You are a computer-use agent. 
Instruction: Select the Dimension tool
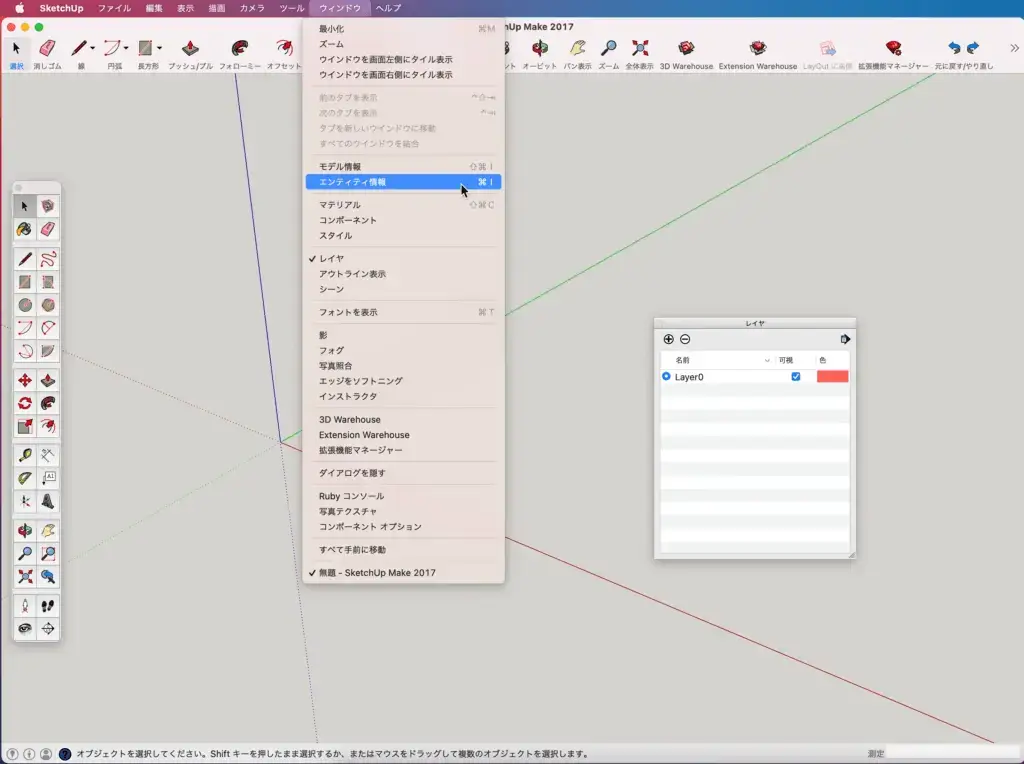[x=48, y=455]
